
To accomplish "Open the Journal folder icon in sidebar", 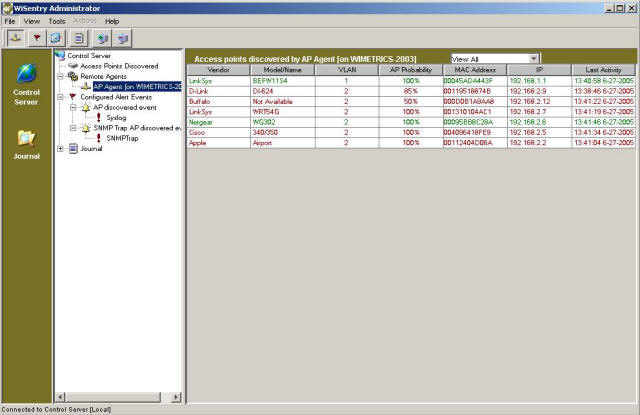I will pyautogui.click(x=26, y=138).
